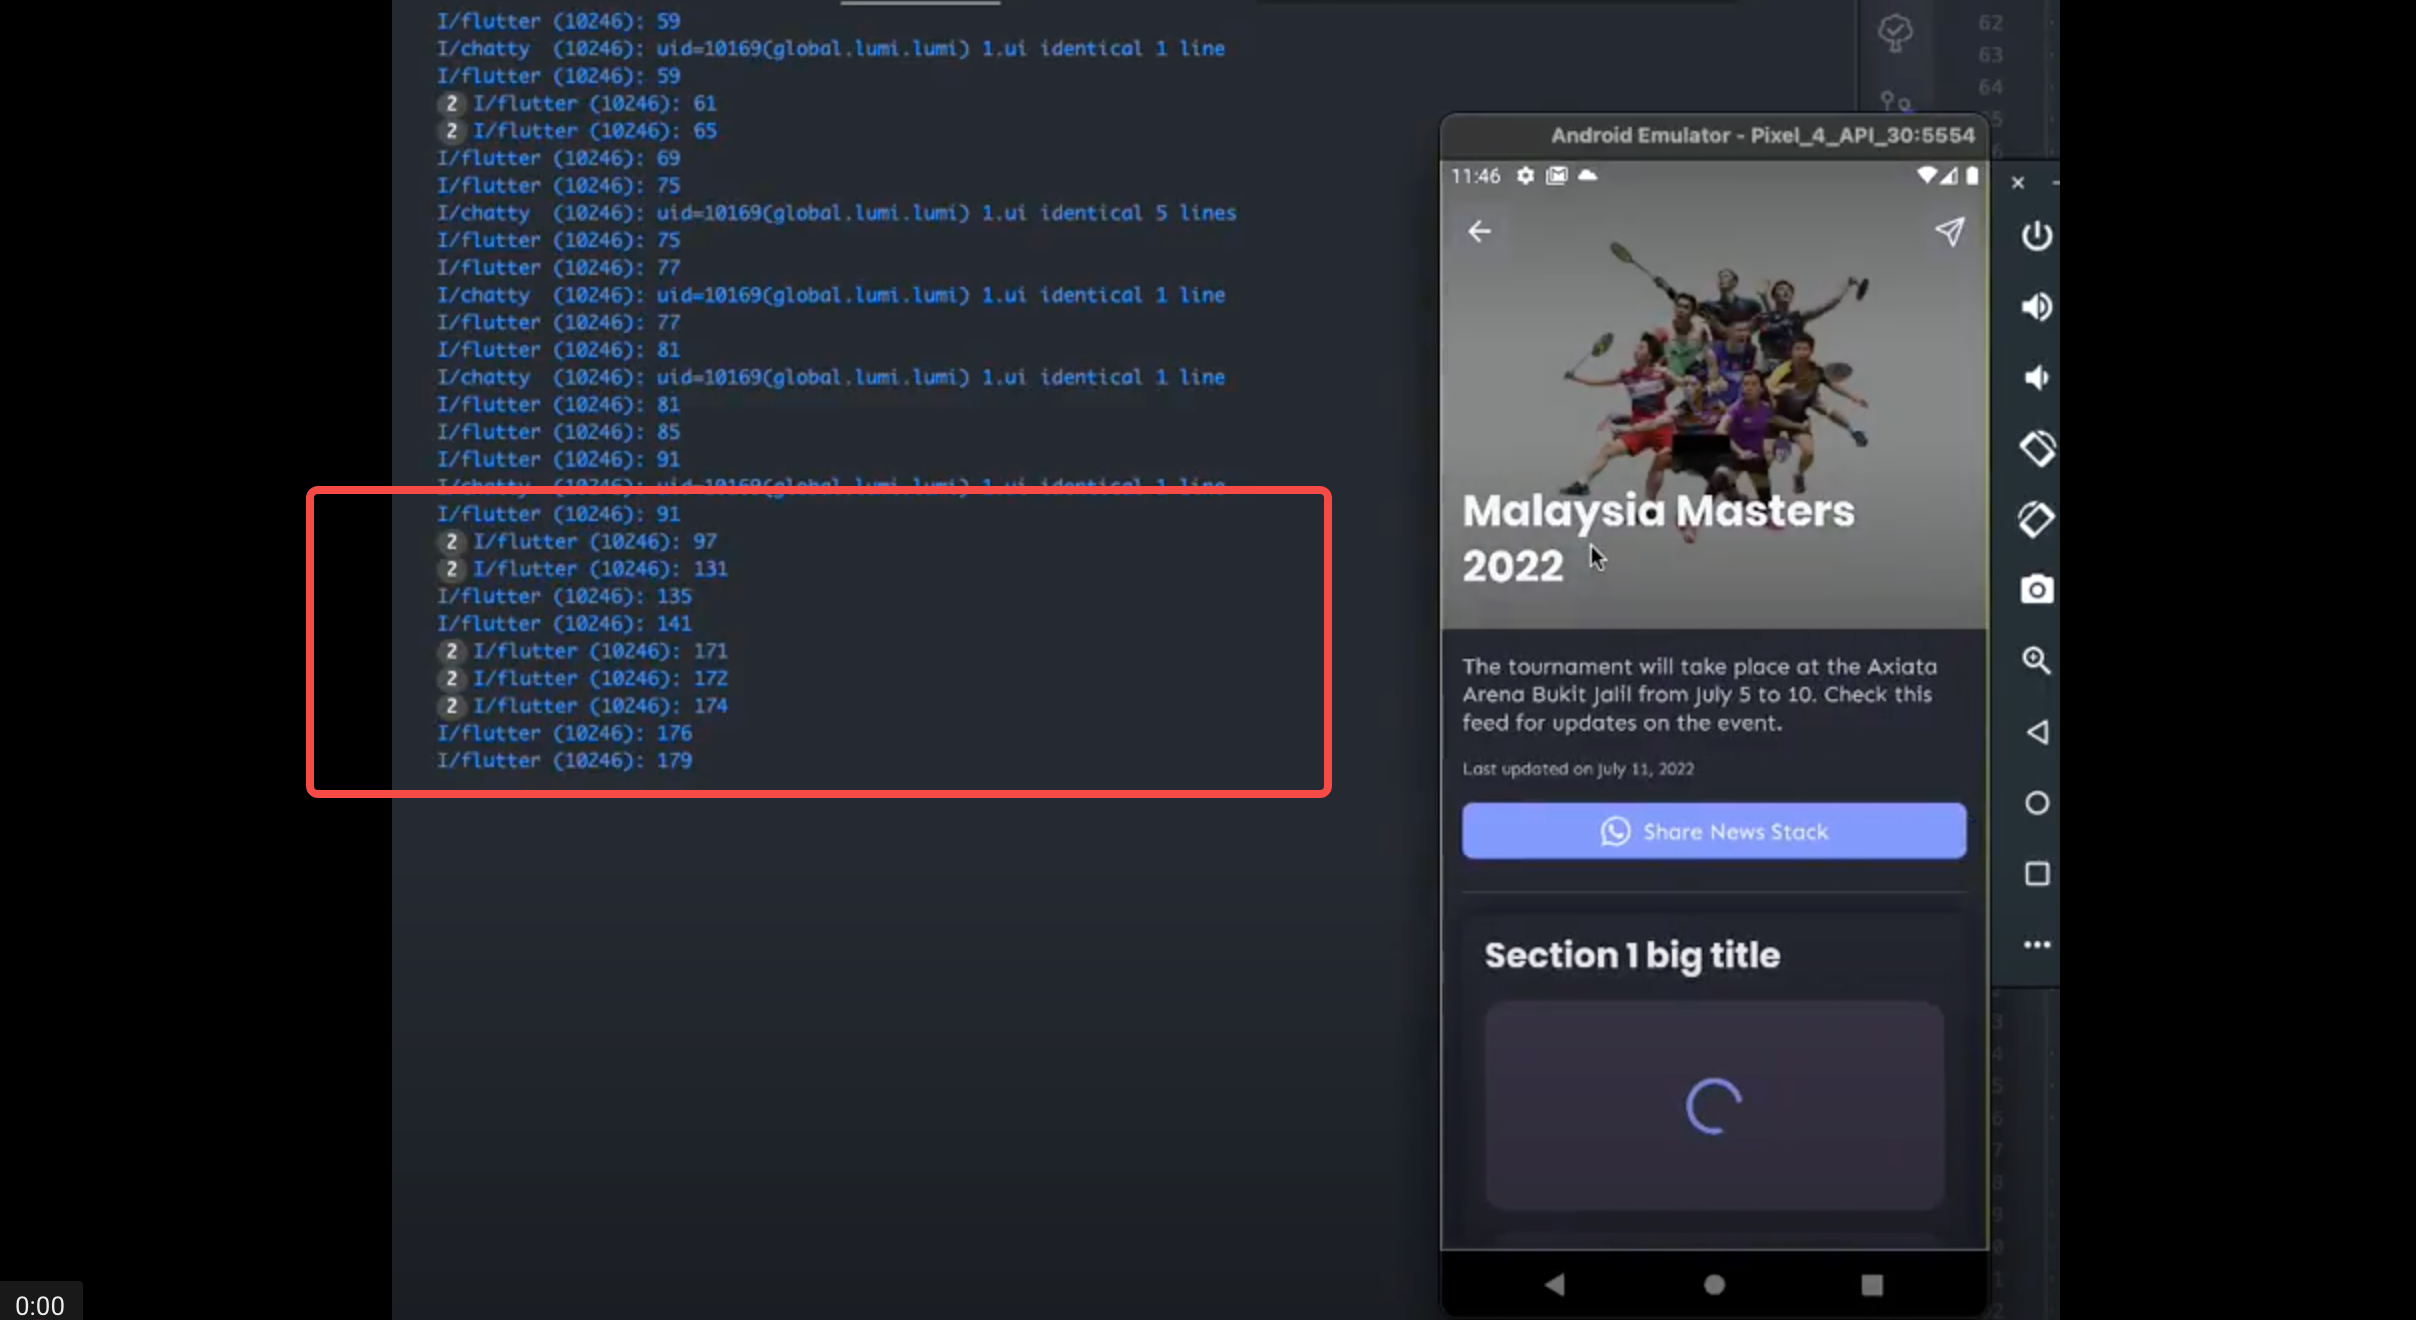Expand the folded log line showing 171
The width and height of the screenshot is (2416, 1320).
pos(452,651)
